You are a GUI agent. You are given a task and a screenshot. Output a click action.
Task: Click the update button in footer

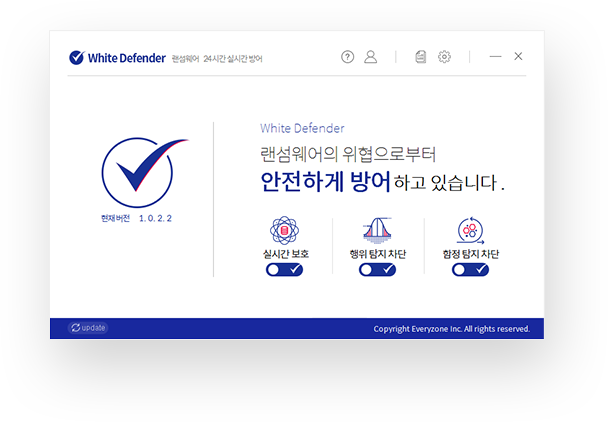pos(88,328)
